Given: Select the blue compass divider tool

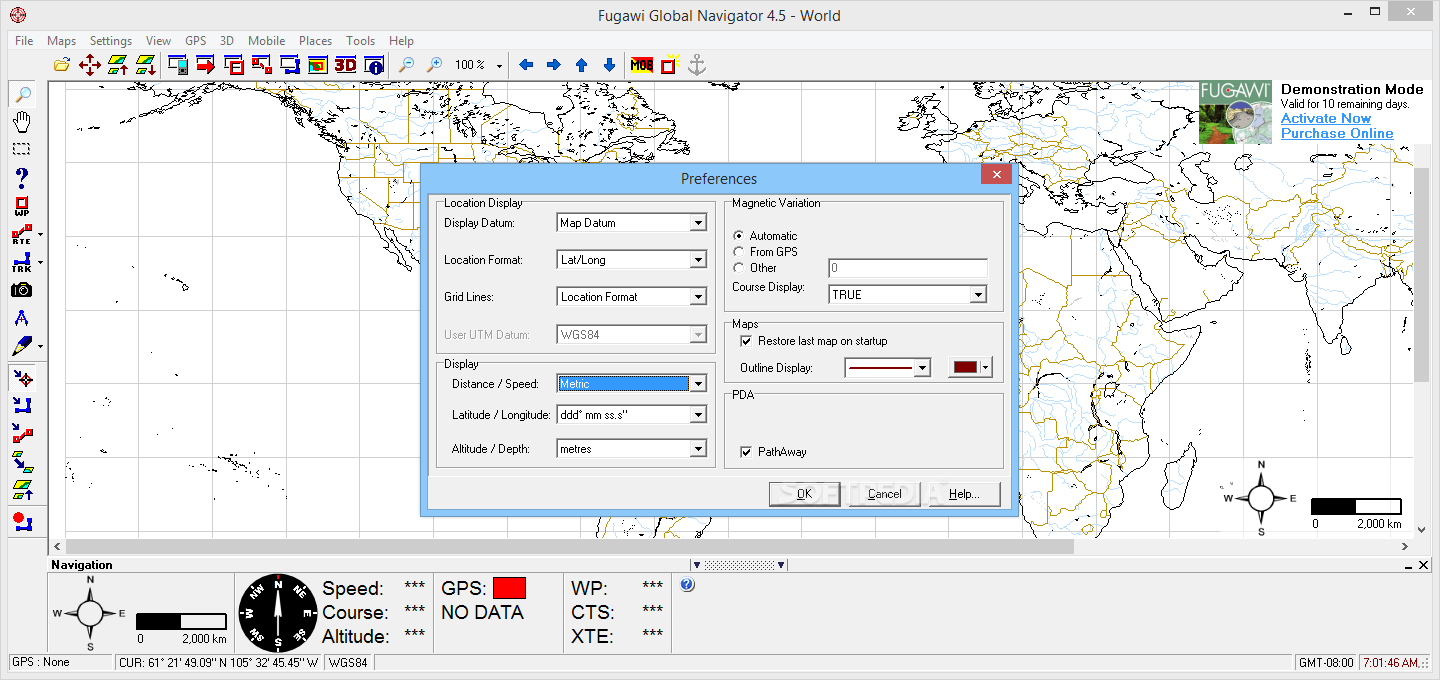Looking at the screenshot, I should 21,318.
